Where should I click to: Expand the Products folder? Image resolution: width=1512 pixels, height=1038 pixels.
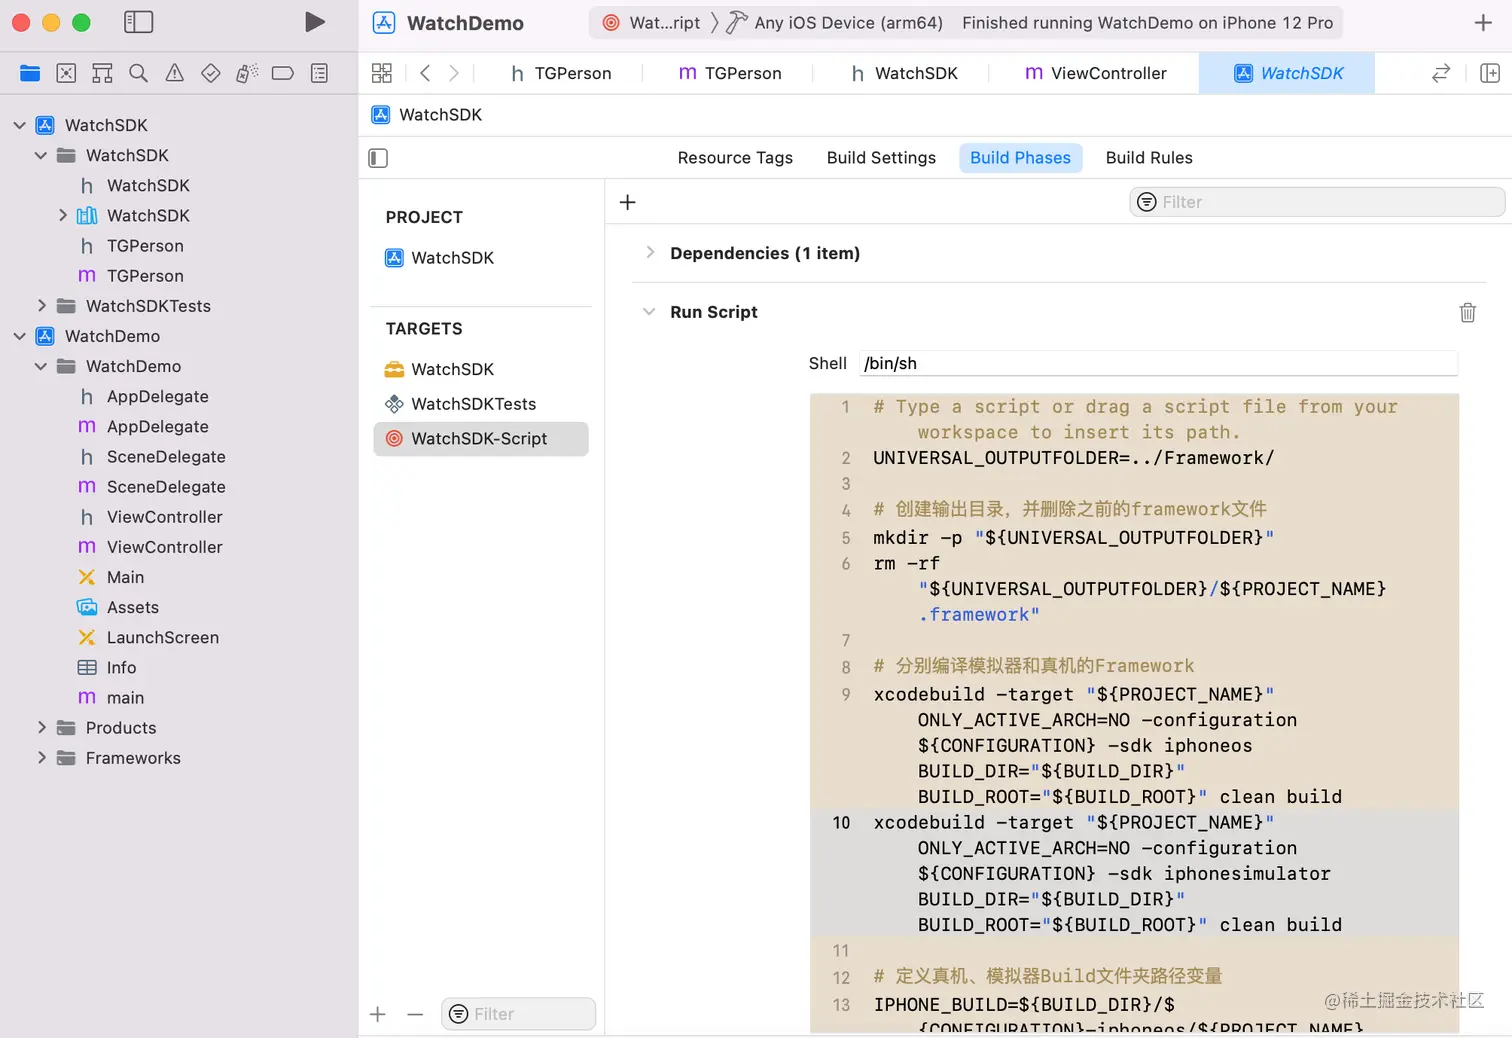click(x=41, y=728)
